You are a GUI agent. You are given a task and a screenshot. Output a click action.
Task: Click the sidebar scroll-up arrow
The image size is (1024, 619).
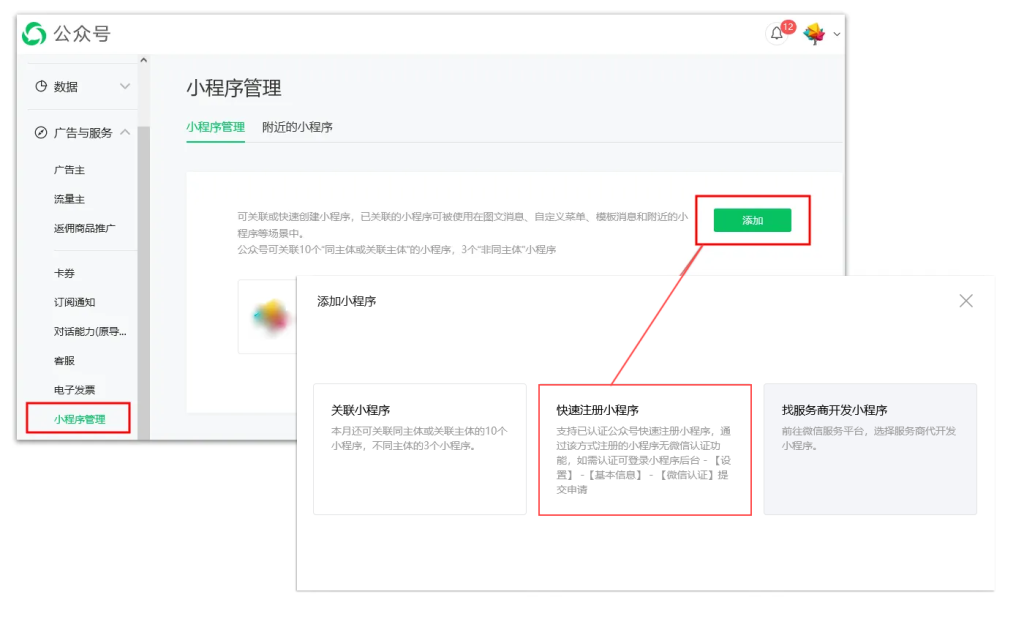[x=143, y=61]
